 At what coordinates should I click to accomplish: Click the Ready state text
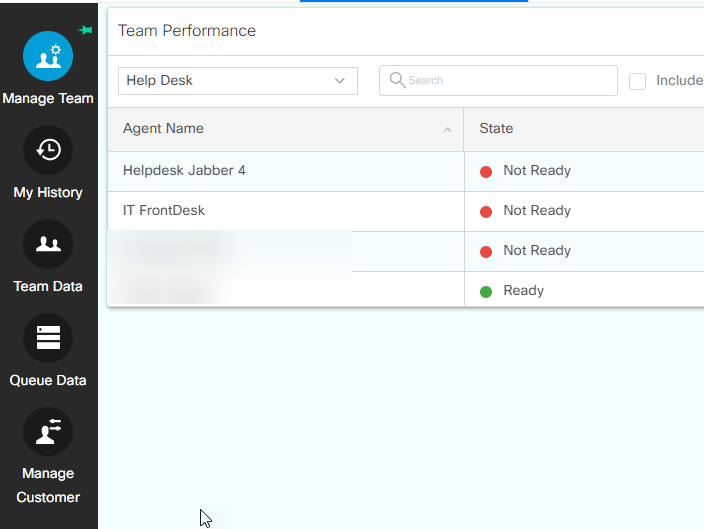pyautogui.click(x=524, y=290)
